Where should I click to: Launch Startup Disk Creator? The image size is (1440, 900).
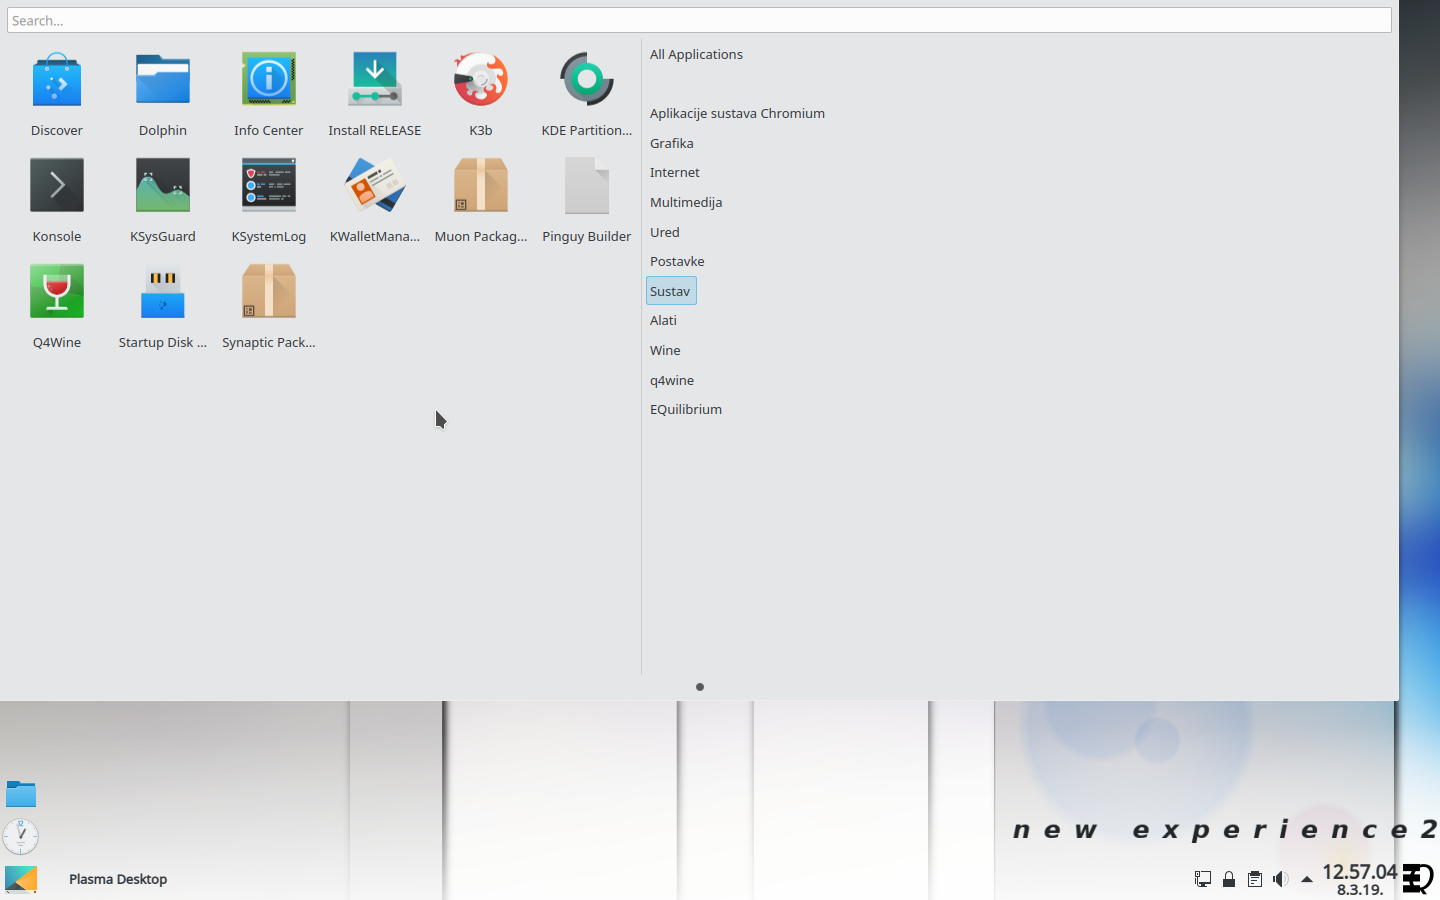[x=163, y=307]
